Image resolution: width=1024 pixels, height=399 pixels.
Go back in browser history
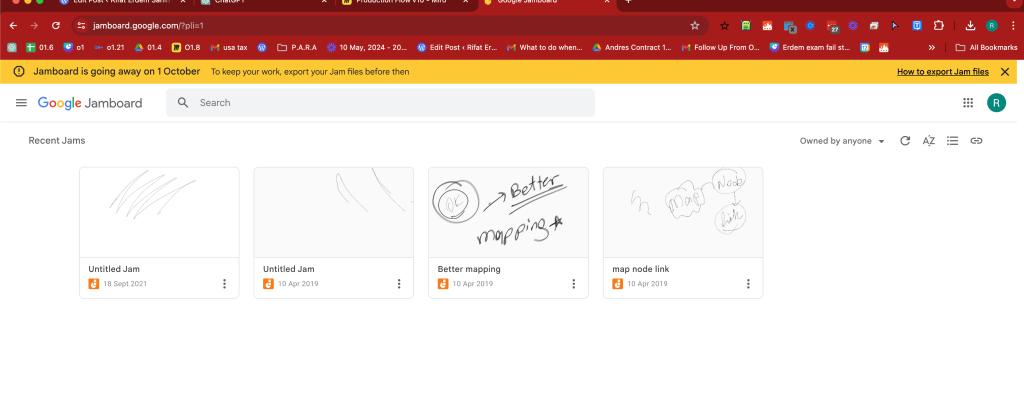coord(13,25)
